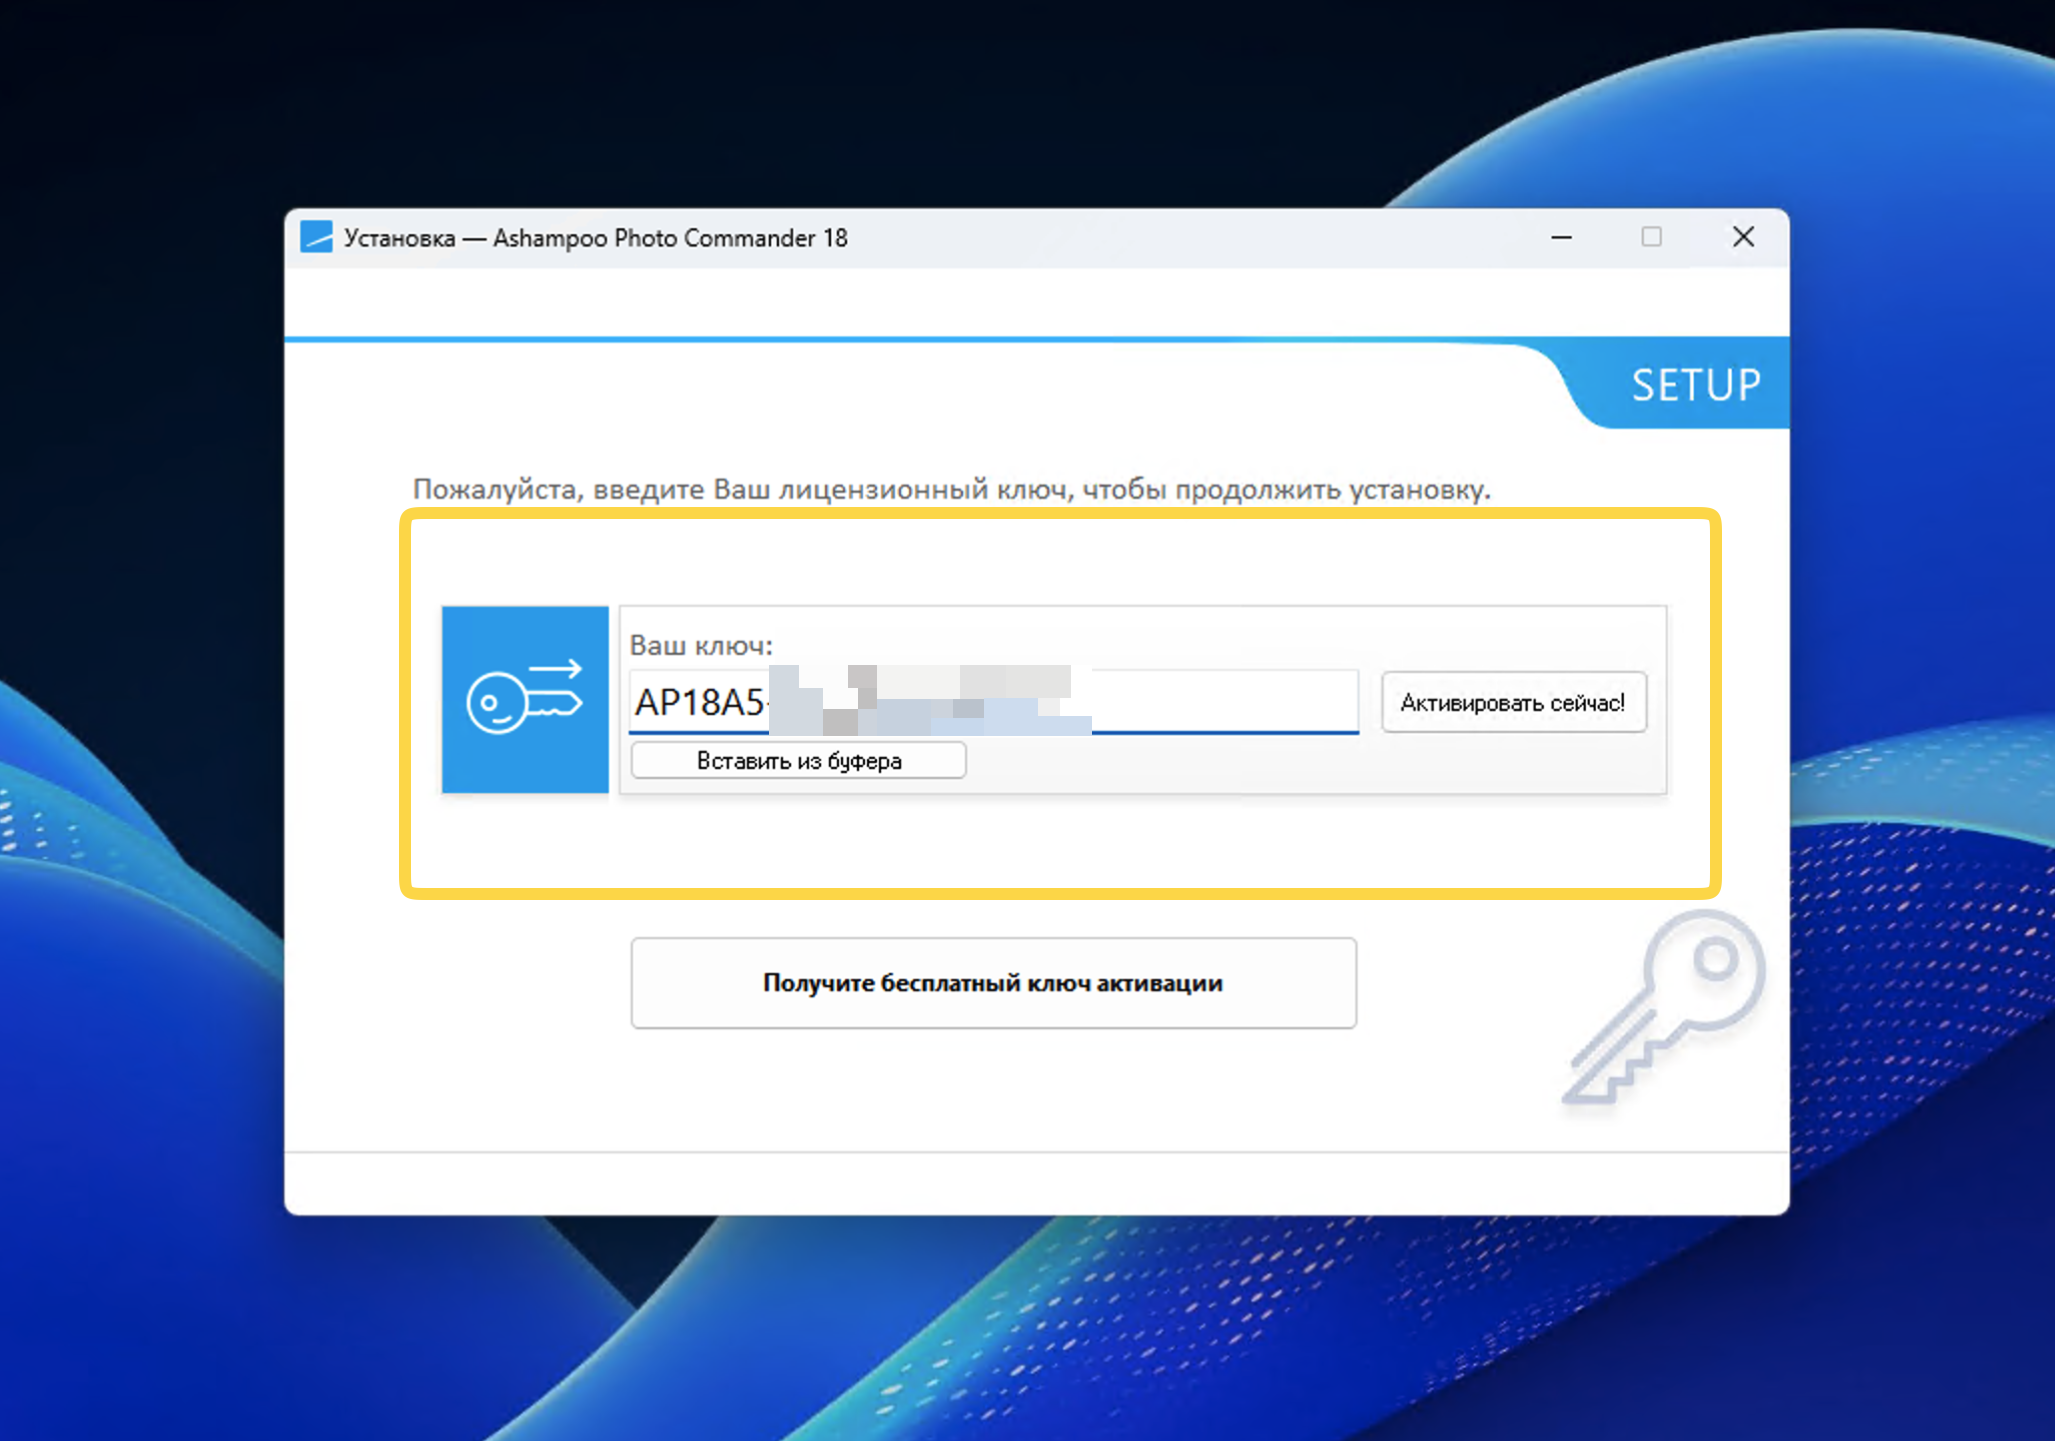Click Получите бесплатный ключ активации button
Viewport: 2055px width, 1441px height.
(993, 983)
